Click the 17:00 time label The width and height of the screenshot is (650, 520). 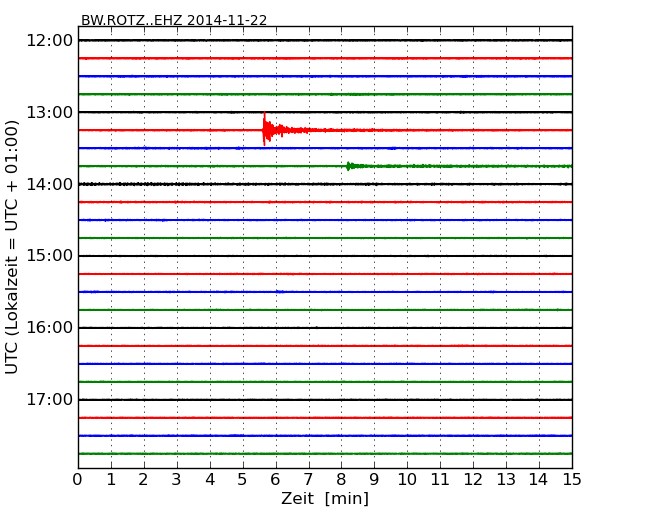click(x=50, y=400)
